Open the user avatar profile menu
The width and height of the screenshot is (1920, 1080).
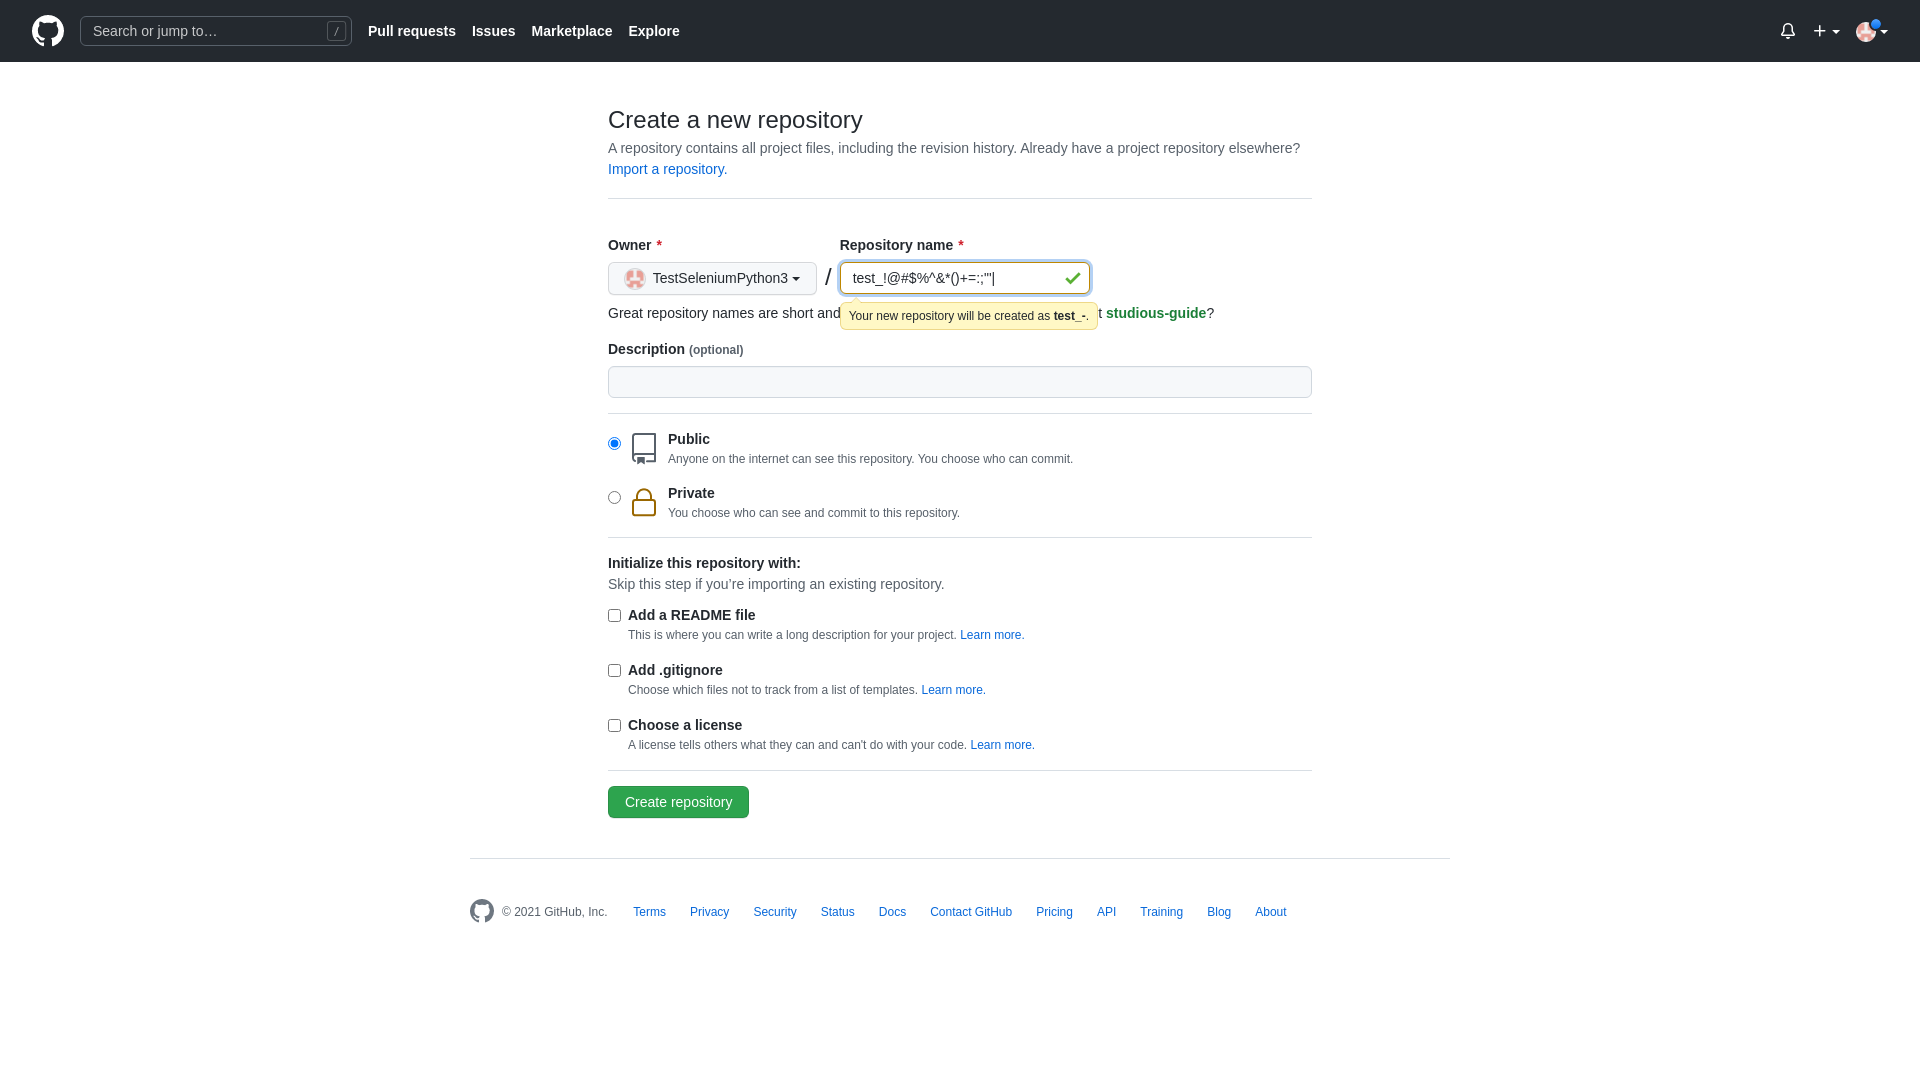[1872, 31]
